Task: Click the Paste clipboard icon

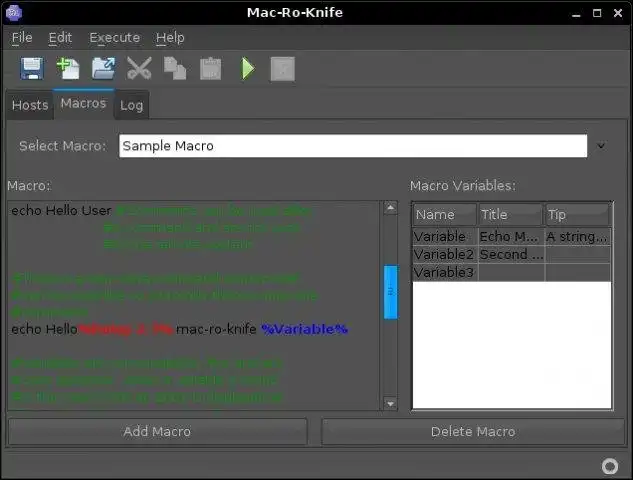Action: click(211, 68)
